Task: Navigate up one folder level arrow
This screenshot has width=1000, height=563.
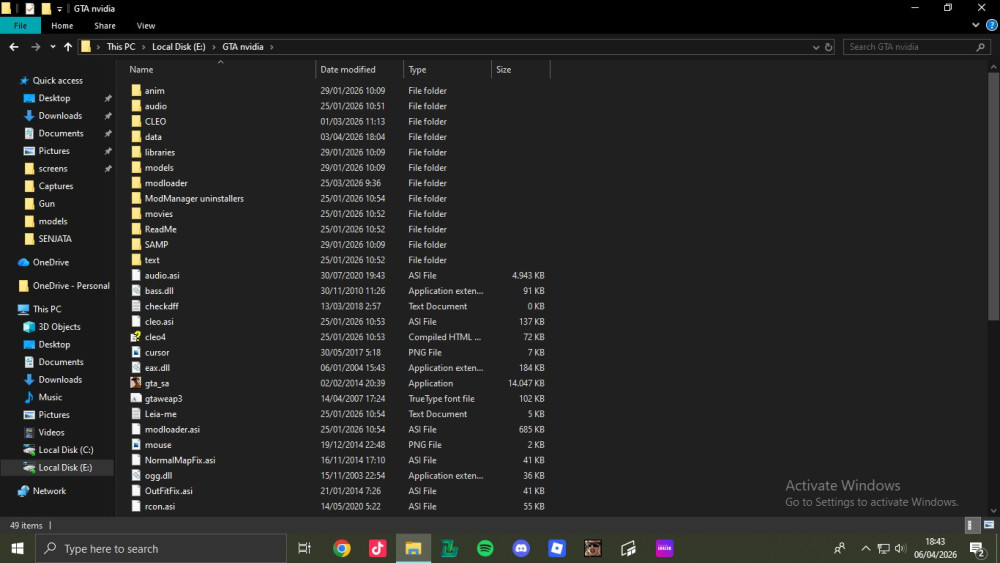Action: (x=68, y=47)
